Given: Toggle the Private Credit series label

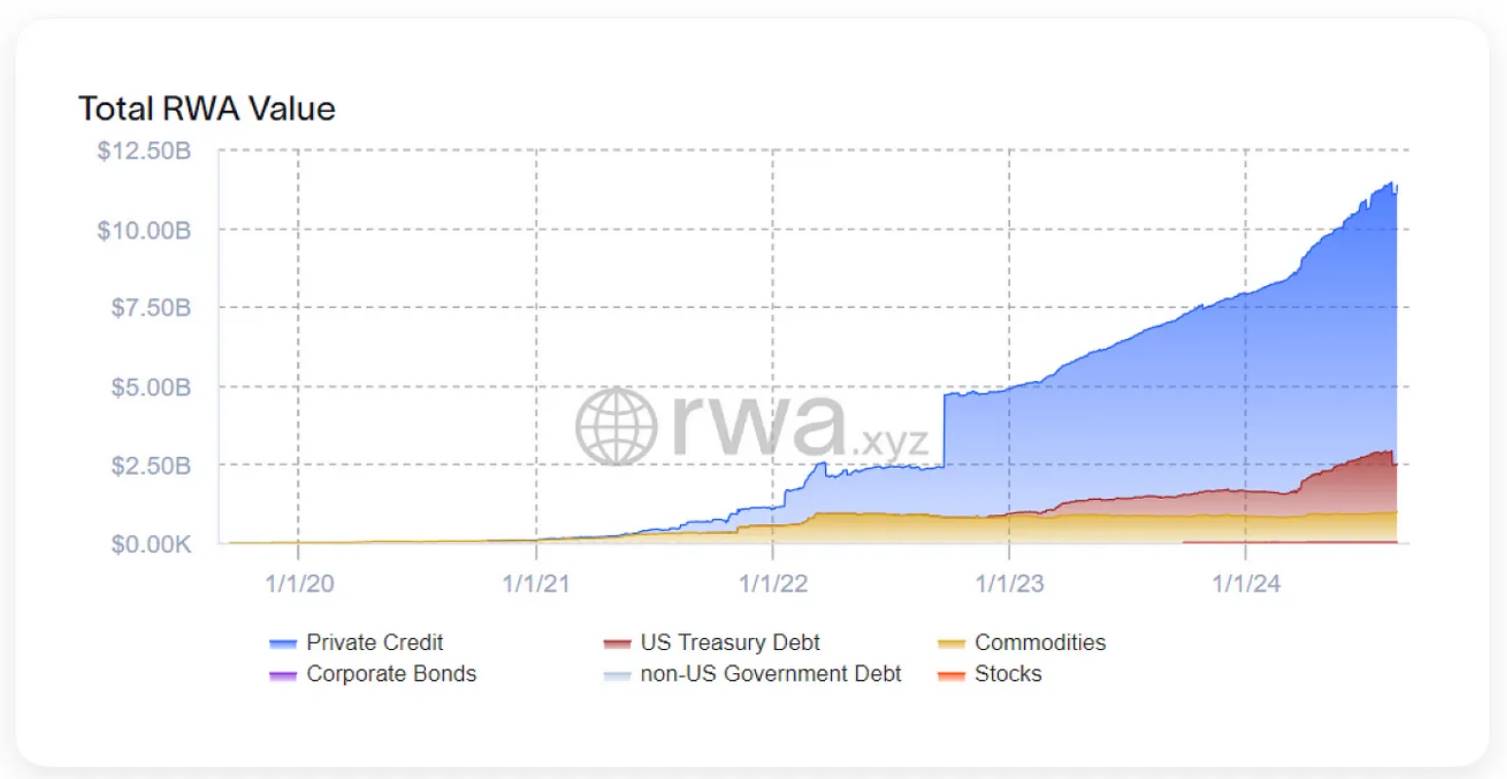Looking at the screenshot, I should click(x=374, y=643).
